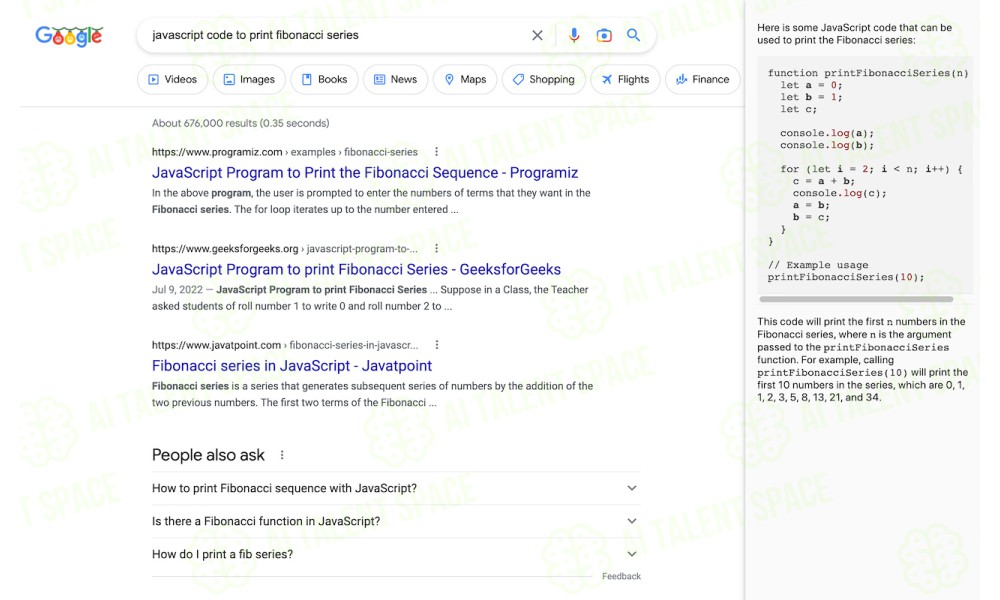The height and width of the screenshot is (600, 1000).
Task: Switch to the Flights filter tab
Action: (x=625, y=79)
